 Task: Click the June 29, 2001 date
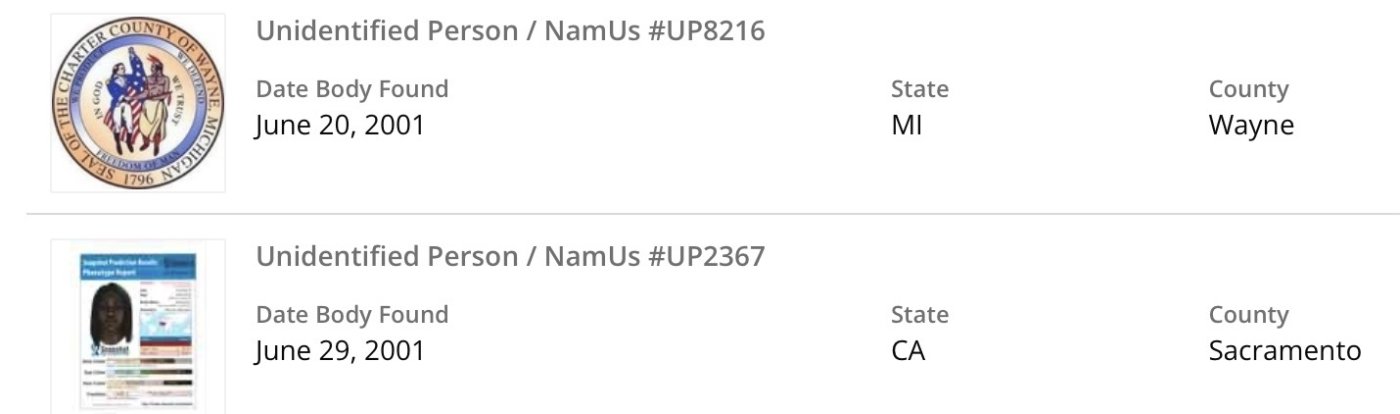pyautogui.click(x=340, y=352)
